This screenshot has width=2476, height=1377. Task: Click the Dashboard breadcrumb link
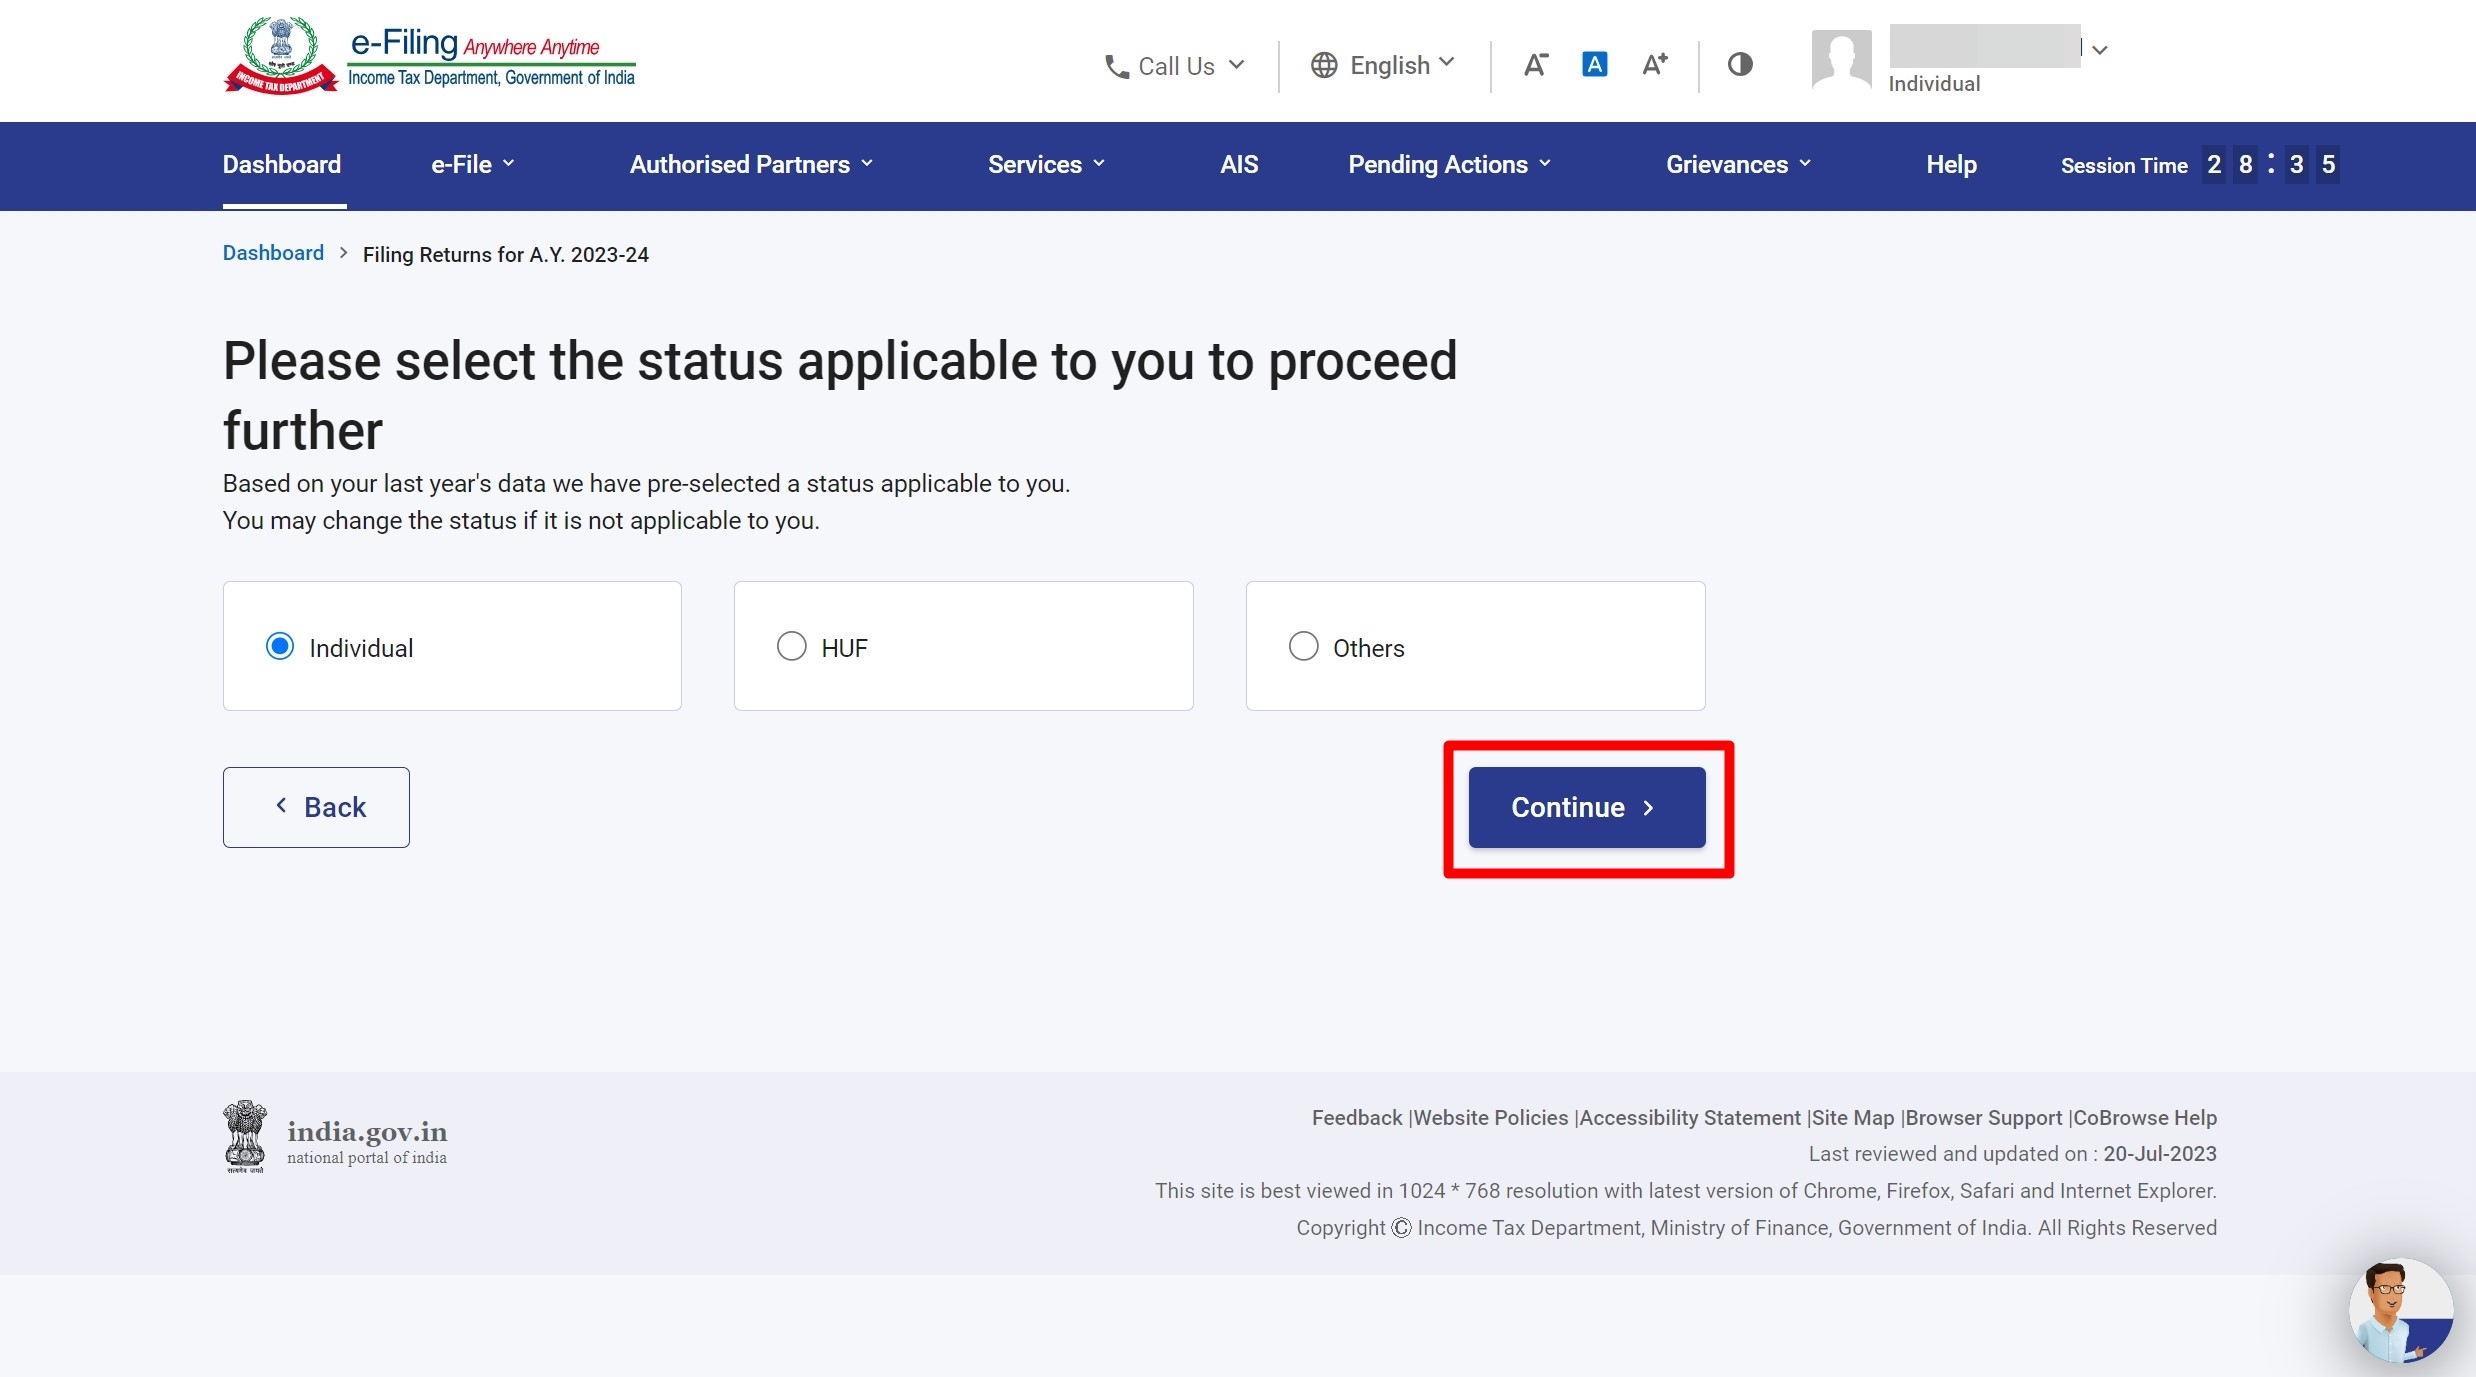click(272, 252)
